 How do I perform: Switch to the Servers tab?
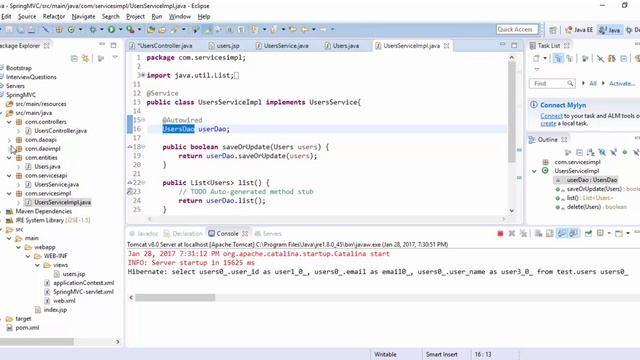268,233
